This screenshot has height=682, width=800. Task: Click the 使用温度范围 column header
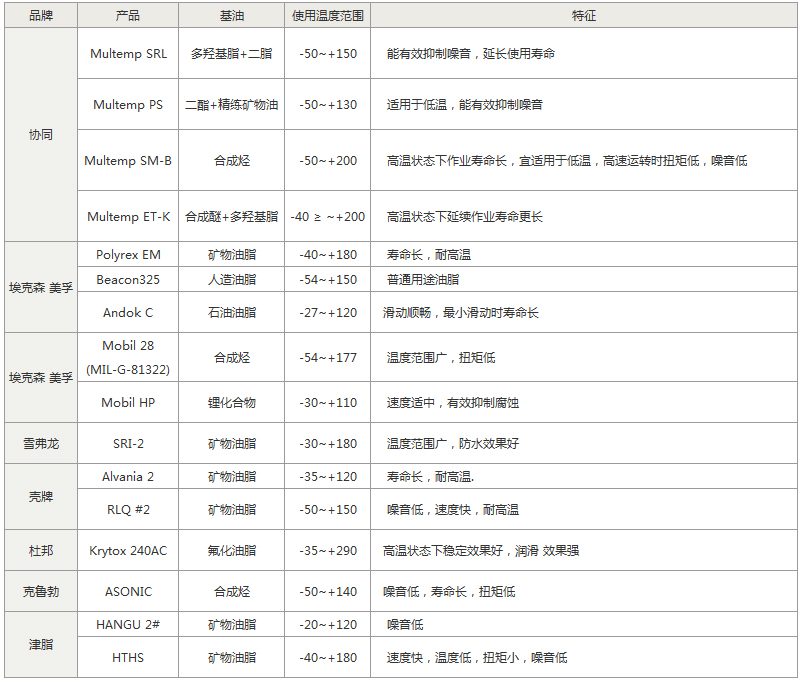328,15
